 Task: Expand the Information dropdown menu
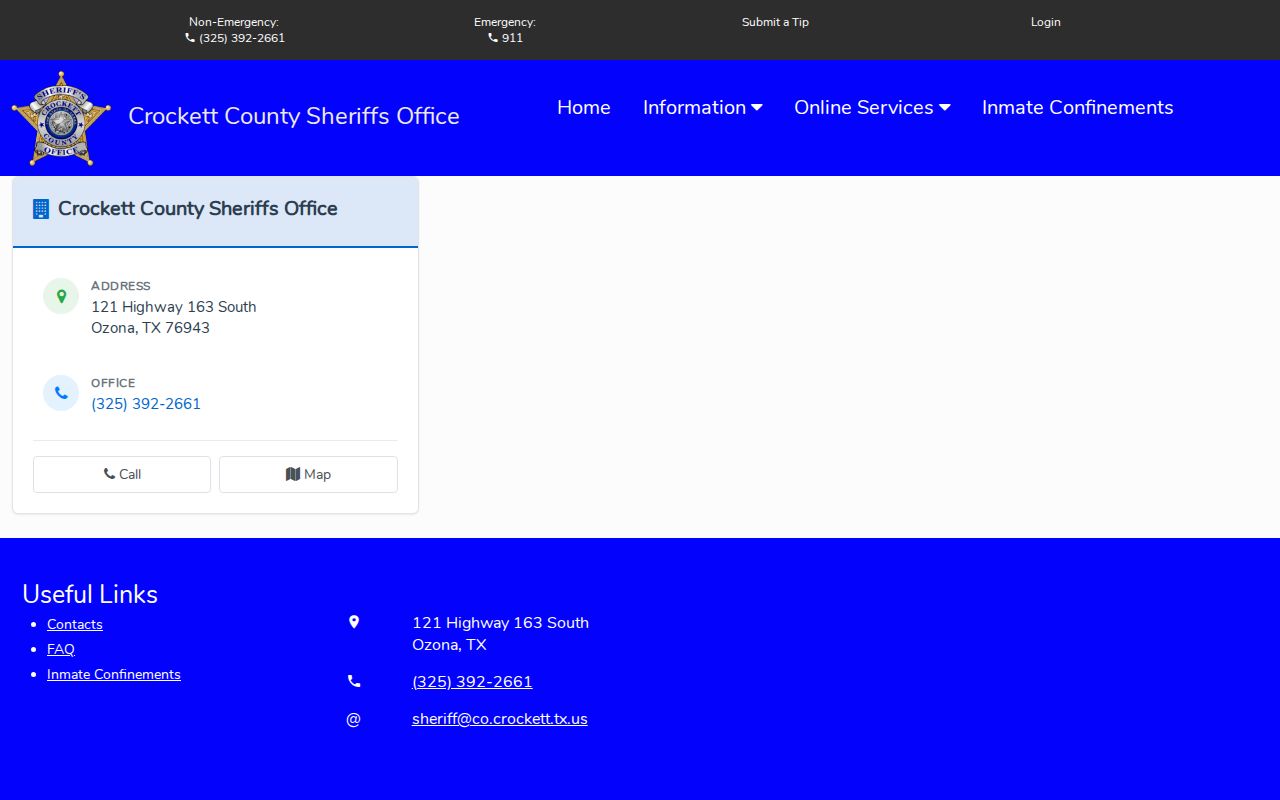[703, 107]
